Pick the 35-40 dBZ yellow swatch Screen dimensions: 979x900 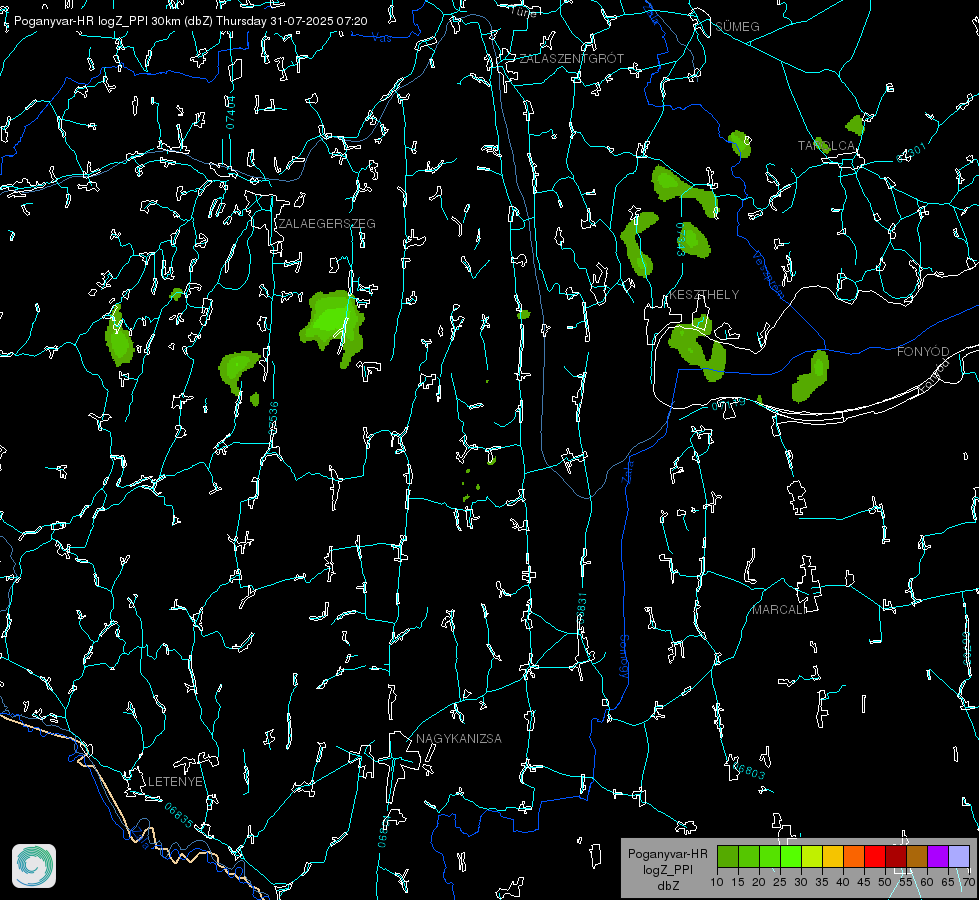coord(833,856)
